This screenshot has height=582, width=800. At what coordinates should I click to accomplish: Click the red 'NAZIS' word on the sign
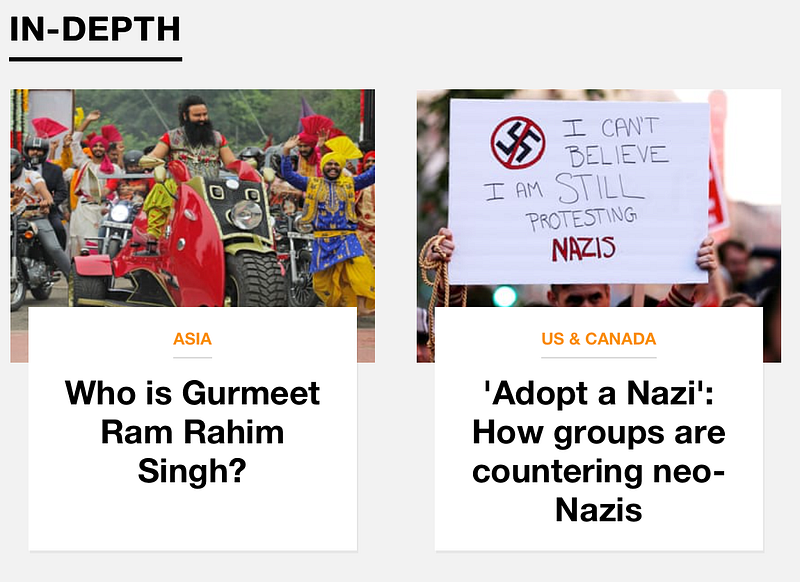[584, 249]
